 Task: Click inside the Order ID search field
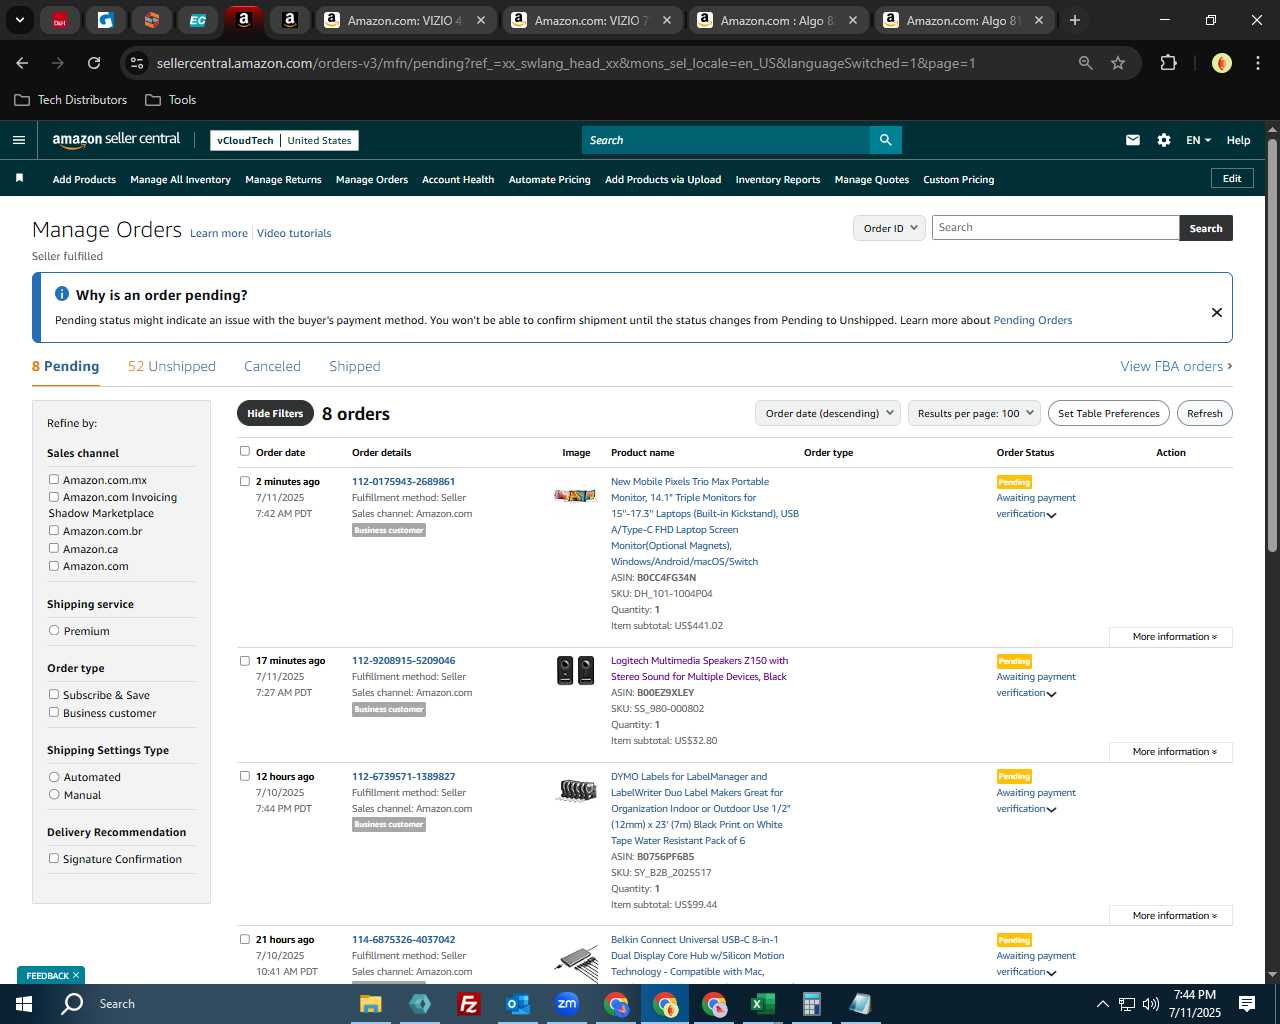click(x=1056, y=228)
